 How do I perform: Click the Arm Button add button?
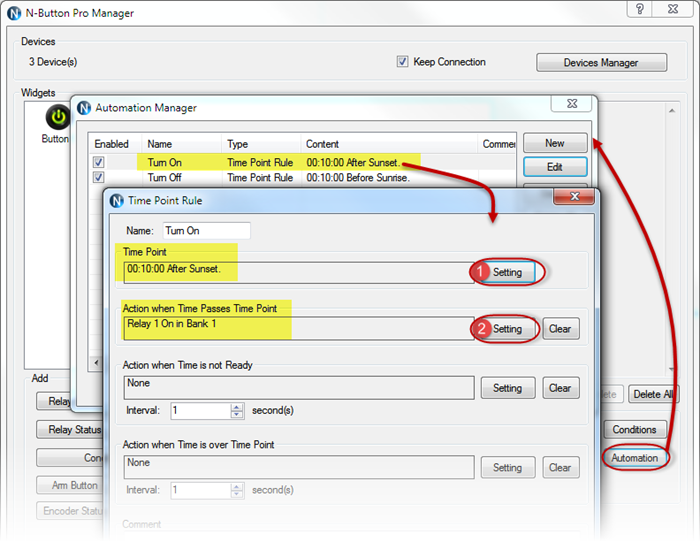(70, 485)
